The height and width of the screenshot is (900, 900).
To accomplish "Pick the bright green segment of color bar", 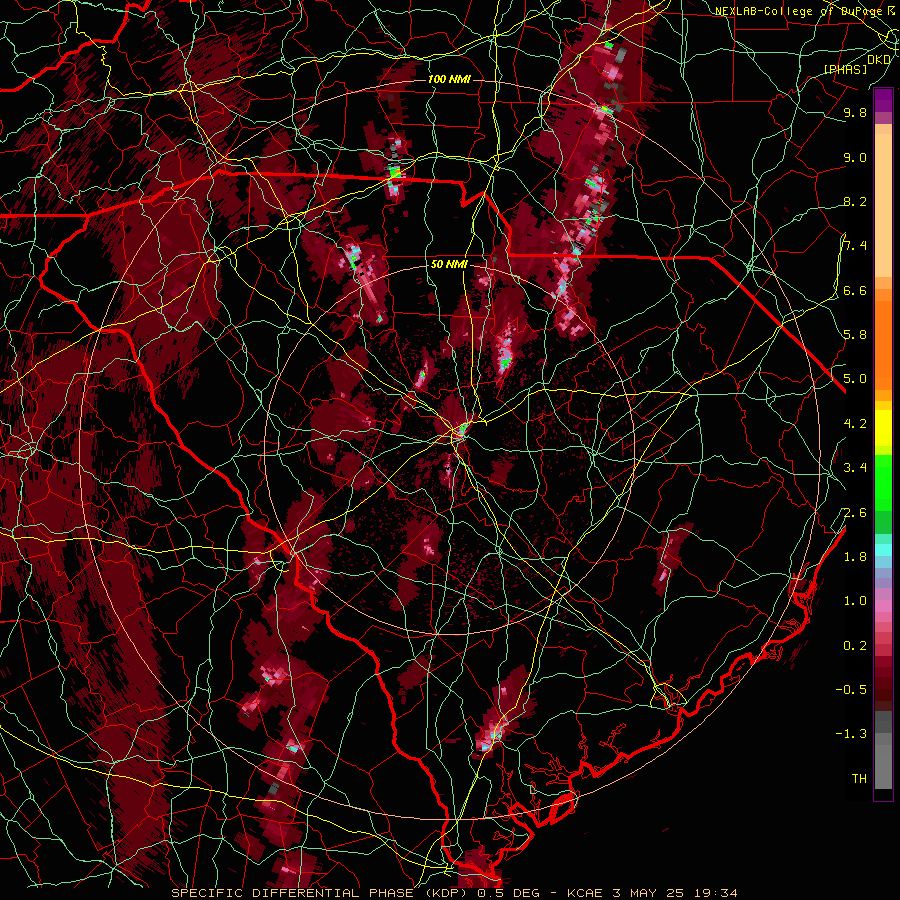I will click(883, 483).
